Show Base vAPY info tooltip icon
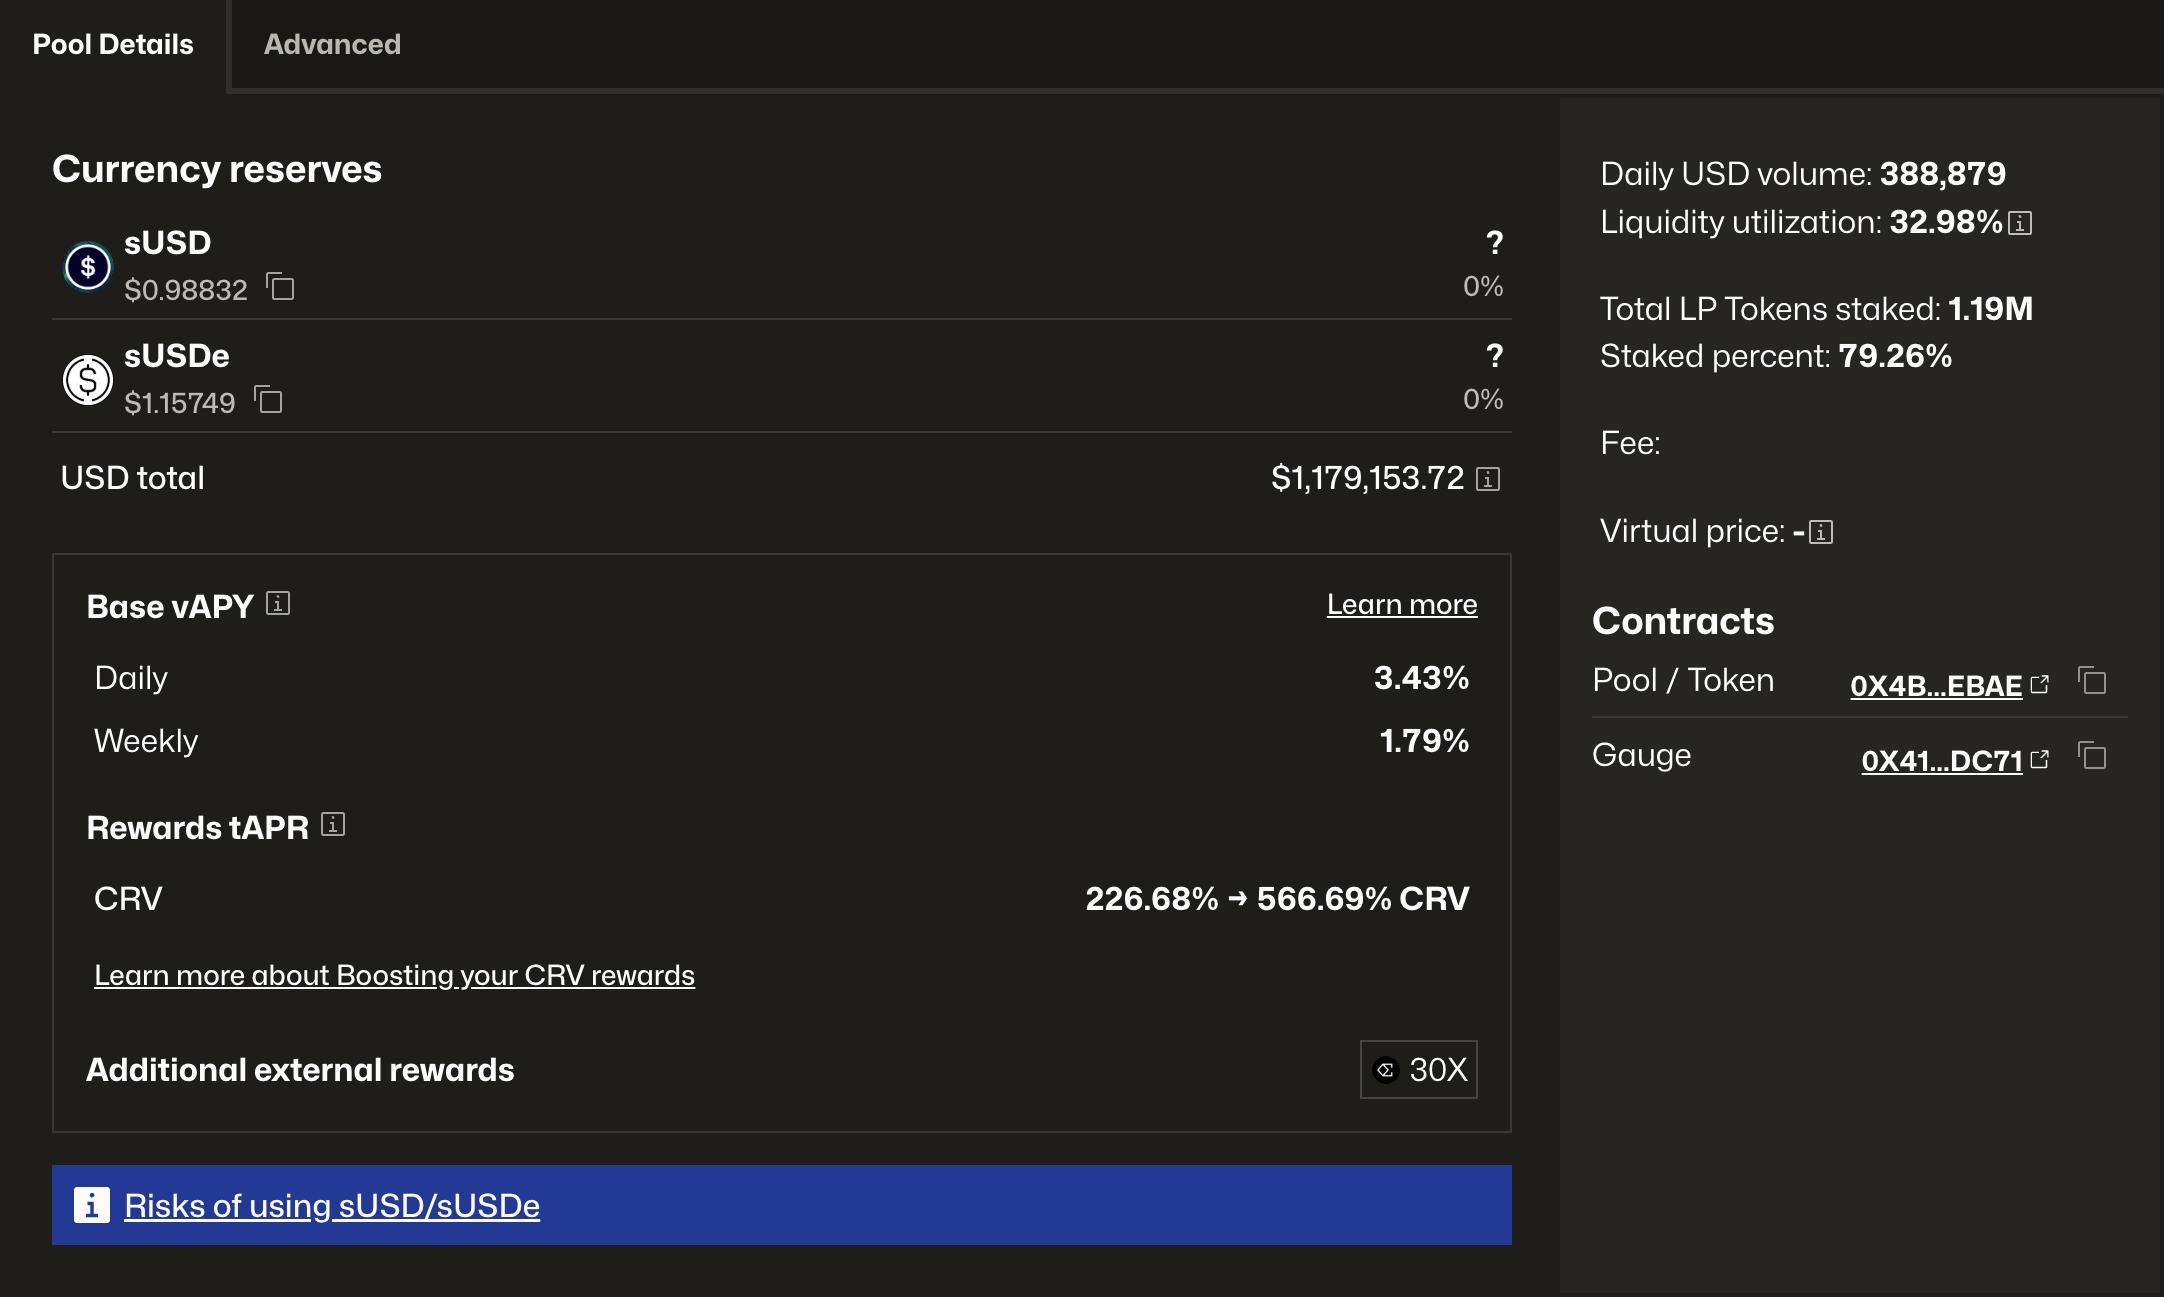The image size is (2164, 1297). click(x=278, y=604)
